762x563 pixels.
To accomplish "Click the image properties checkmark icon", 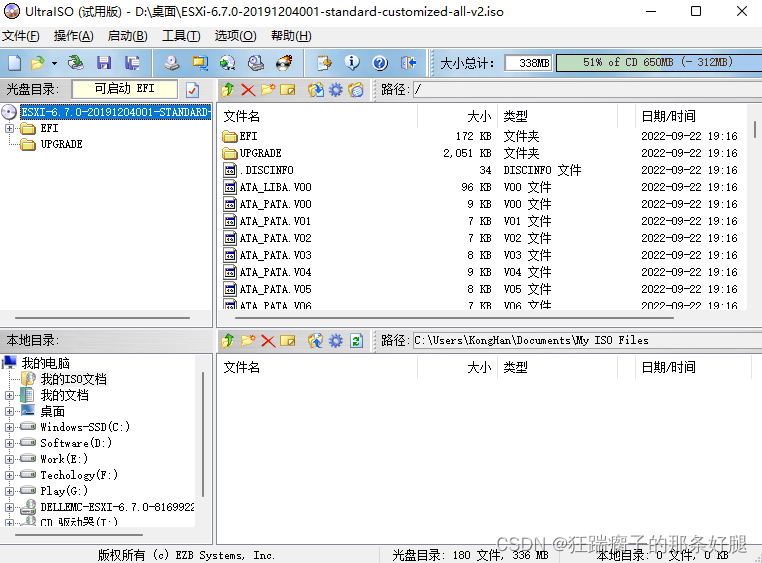I will [x=192, y=89].
